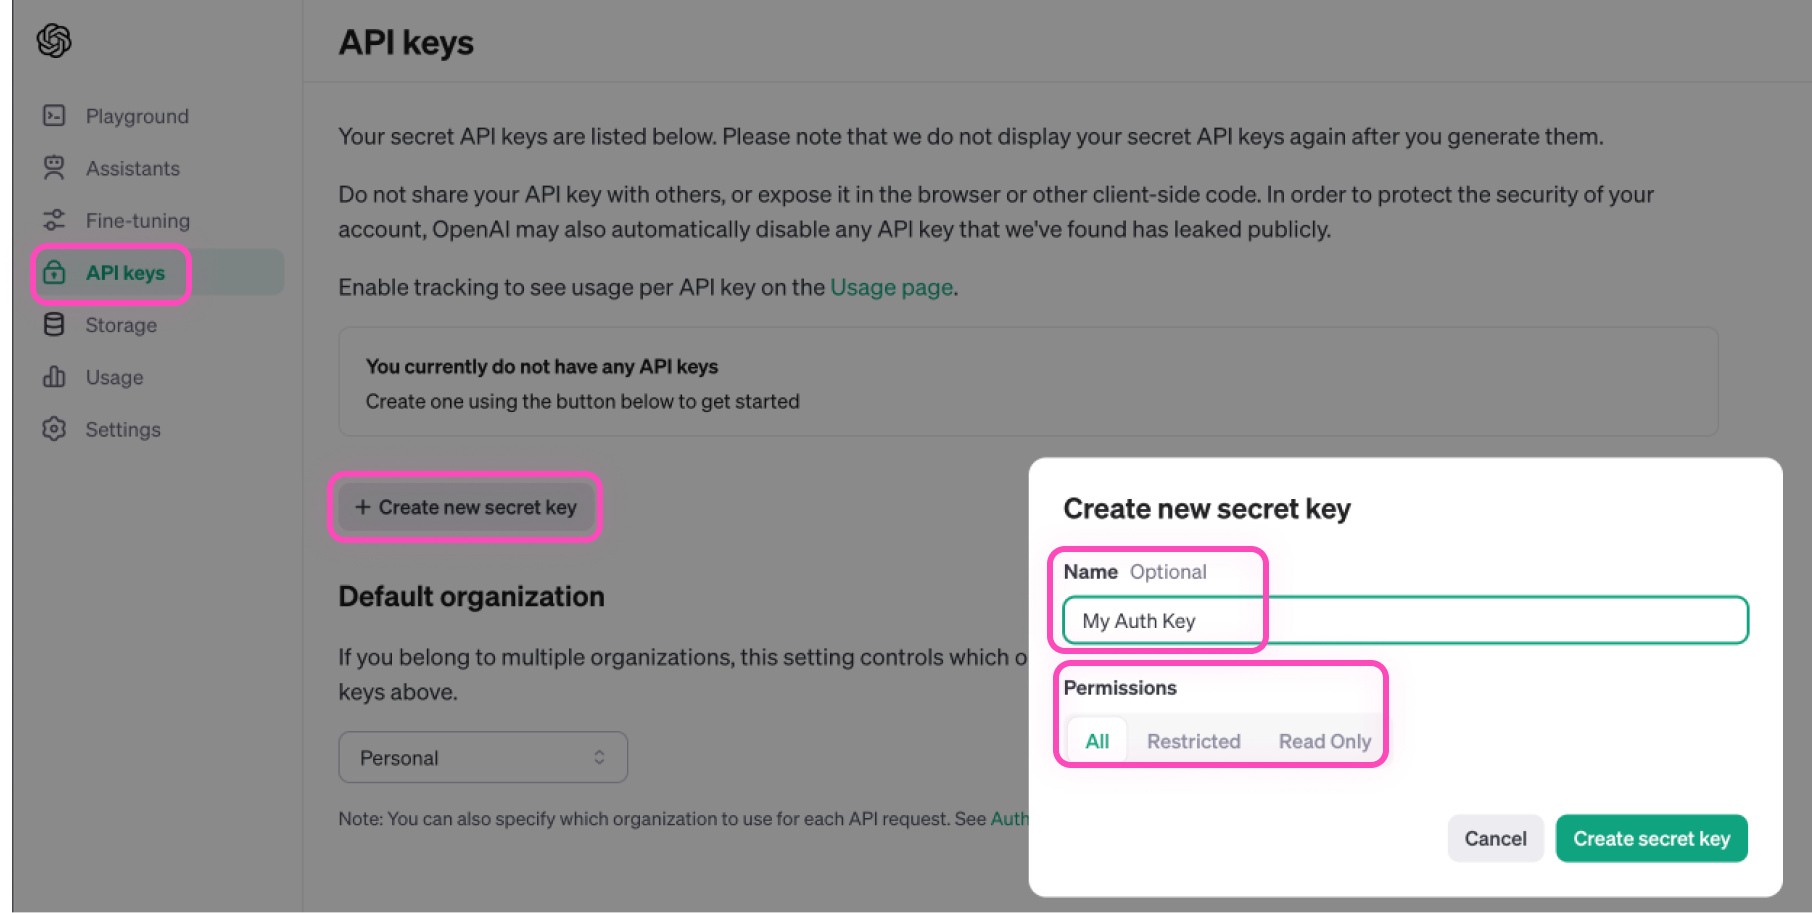This screenshot has width=1812, height=913.
Task: Navigate to API keys in the sidebar
Action: point(124,272)
